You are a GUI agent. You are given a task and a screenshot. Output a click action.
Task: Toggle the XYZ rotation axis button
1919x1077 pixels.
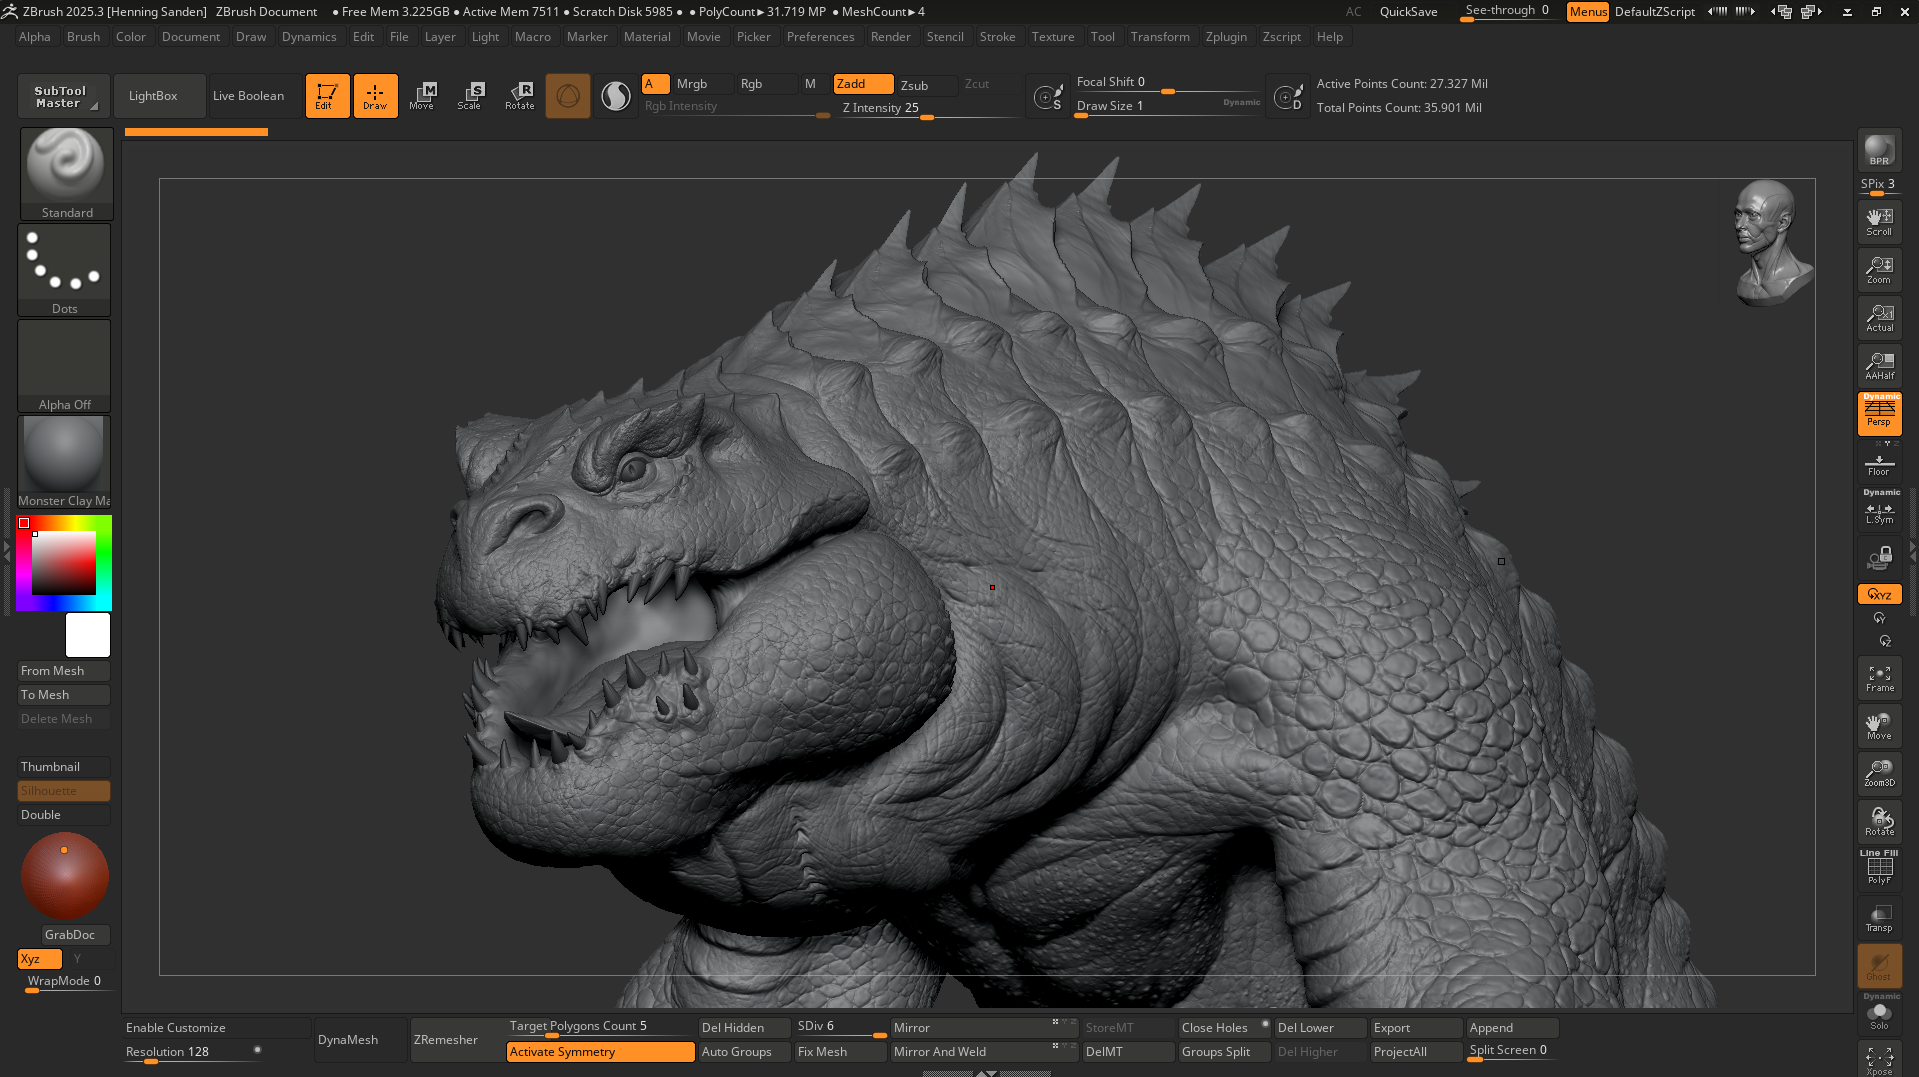(1879, 594)
